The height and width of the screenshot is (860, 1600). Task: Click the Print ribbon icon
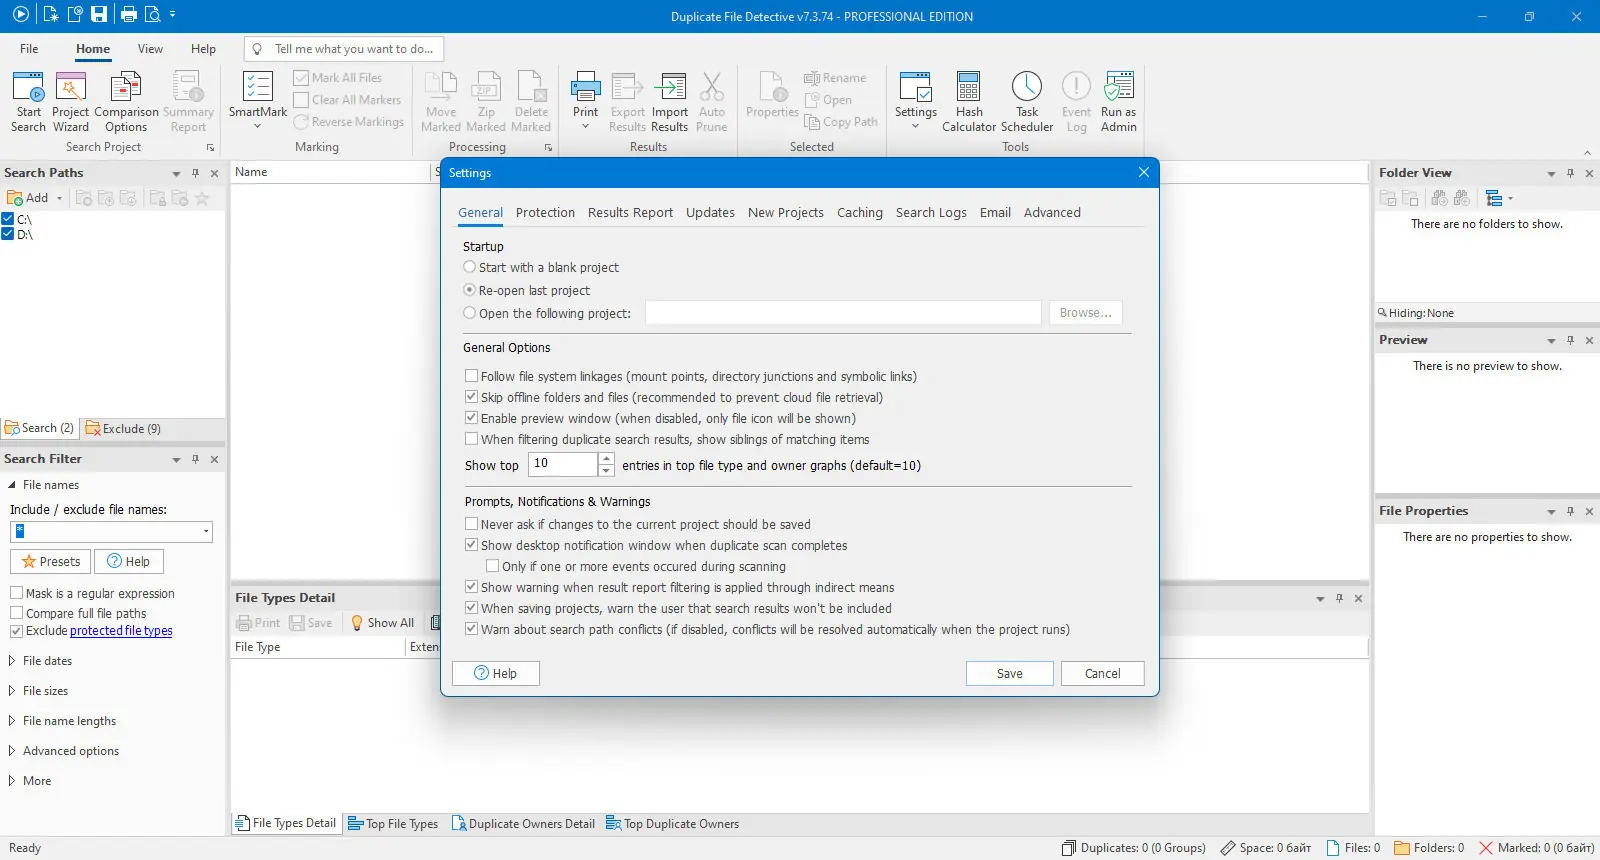click(585, 102)
